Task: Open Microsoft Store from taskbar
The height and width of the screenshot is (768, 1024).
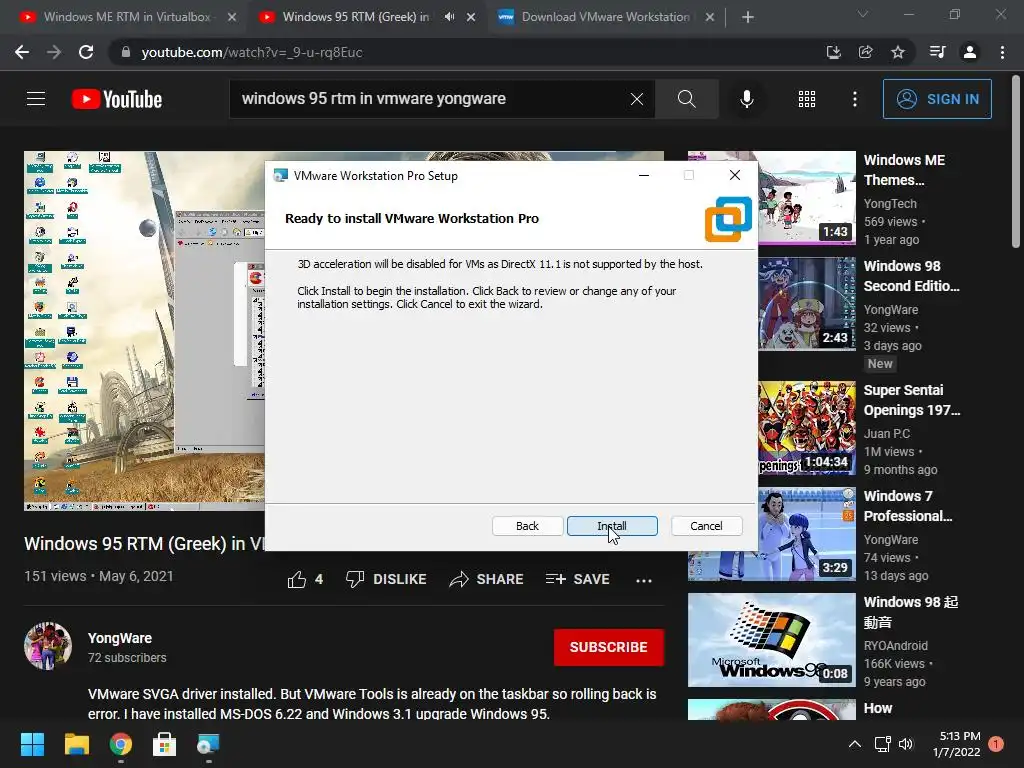Action: [x=165, y=744]
